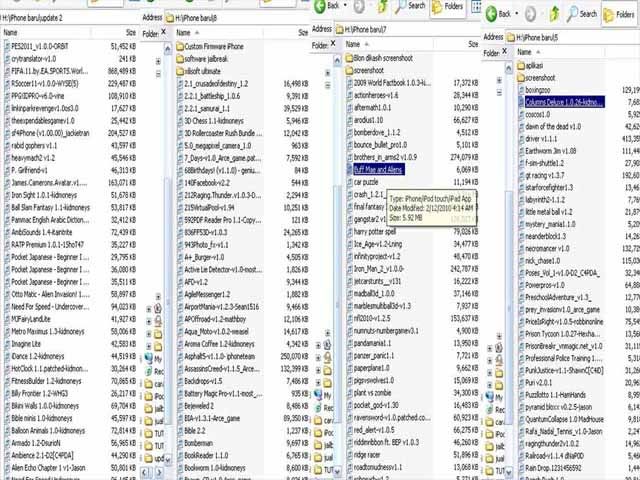This screenshot has height=480, width=640.
Task: Select file Prison Tycoon 1.0.27
Action: [560, 334]
